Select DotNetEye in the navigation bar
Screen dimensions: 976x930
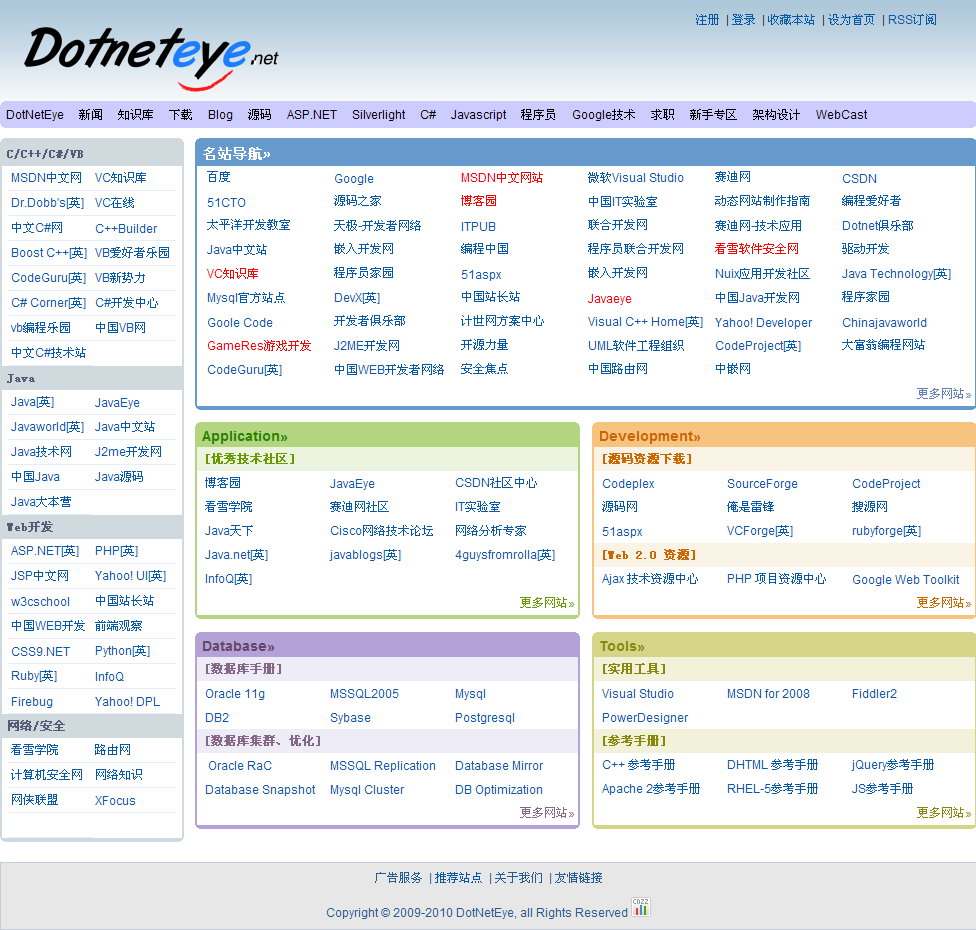pos(35,115)
